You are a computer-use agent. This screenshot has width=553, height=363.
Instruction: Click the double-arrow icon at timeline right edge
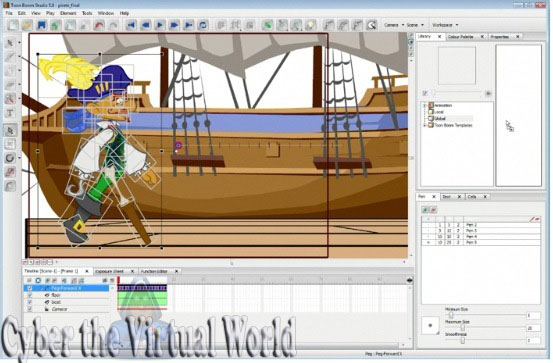(x=409, y=280)
